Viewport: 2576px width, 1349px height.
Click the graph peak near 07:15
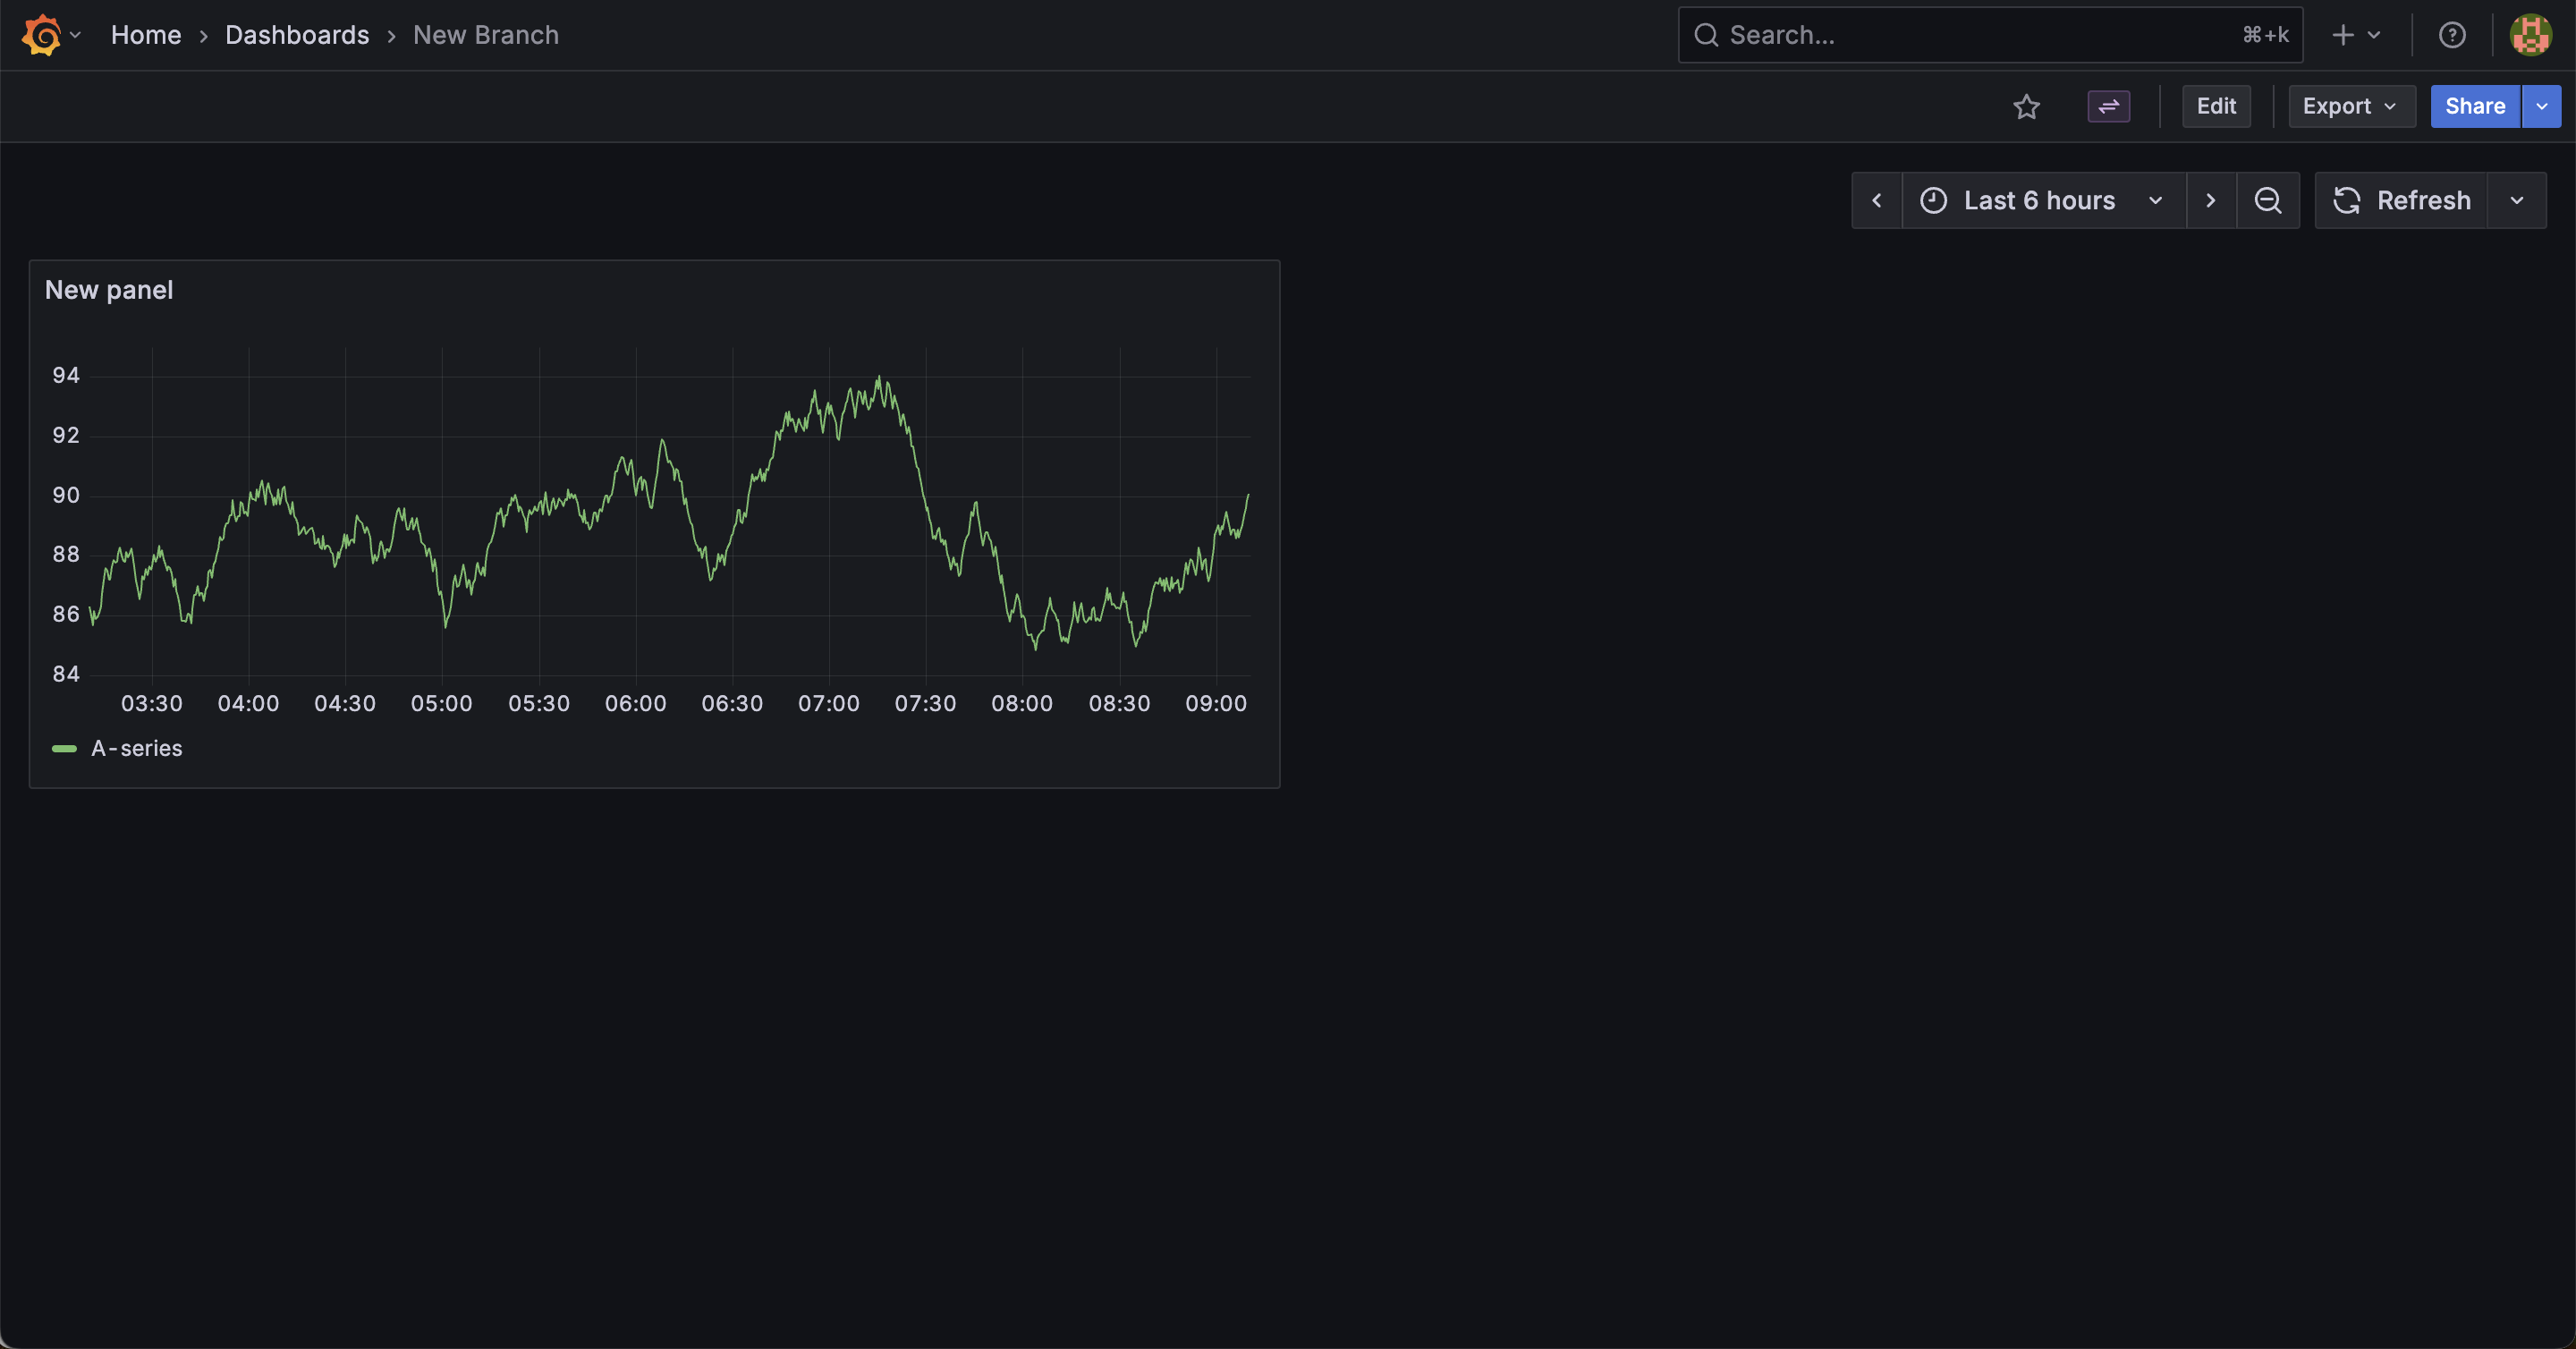(879, 378)
